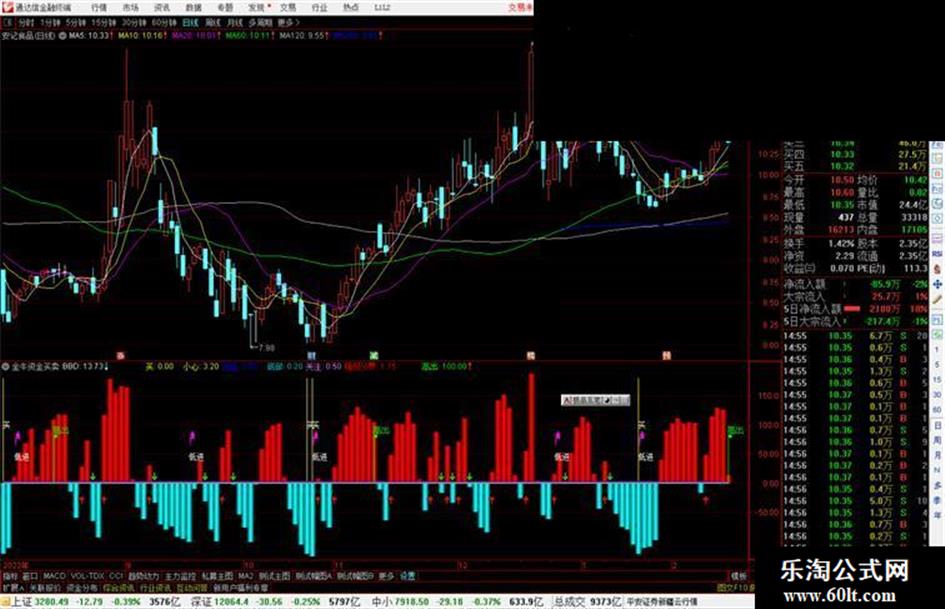Switch indicator to 测试幅图A

[x=314, y=576]
